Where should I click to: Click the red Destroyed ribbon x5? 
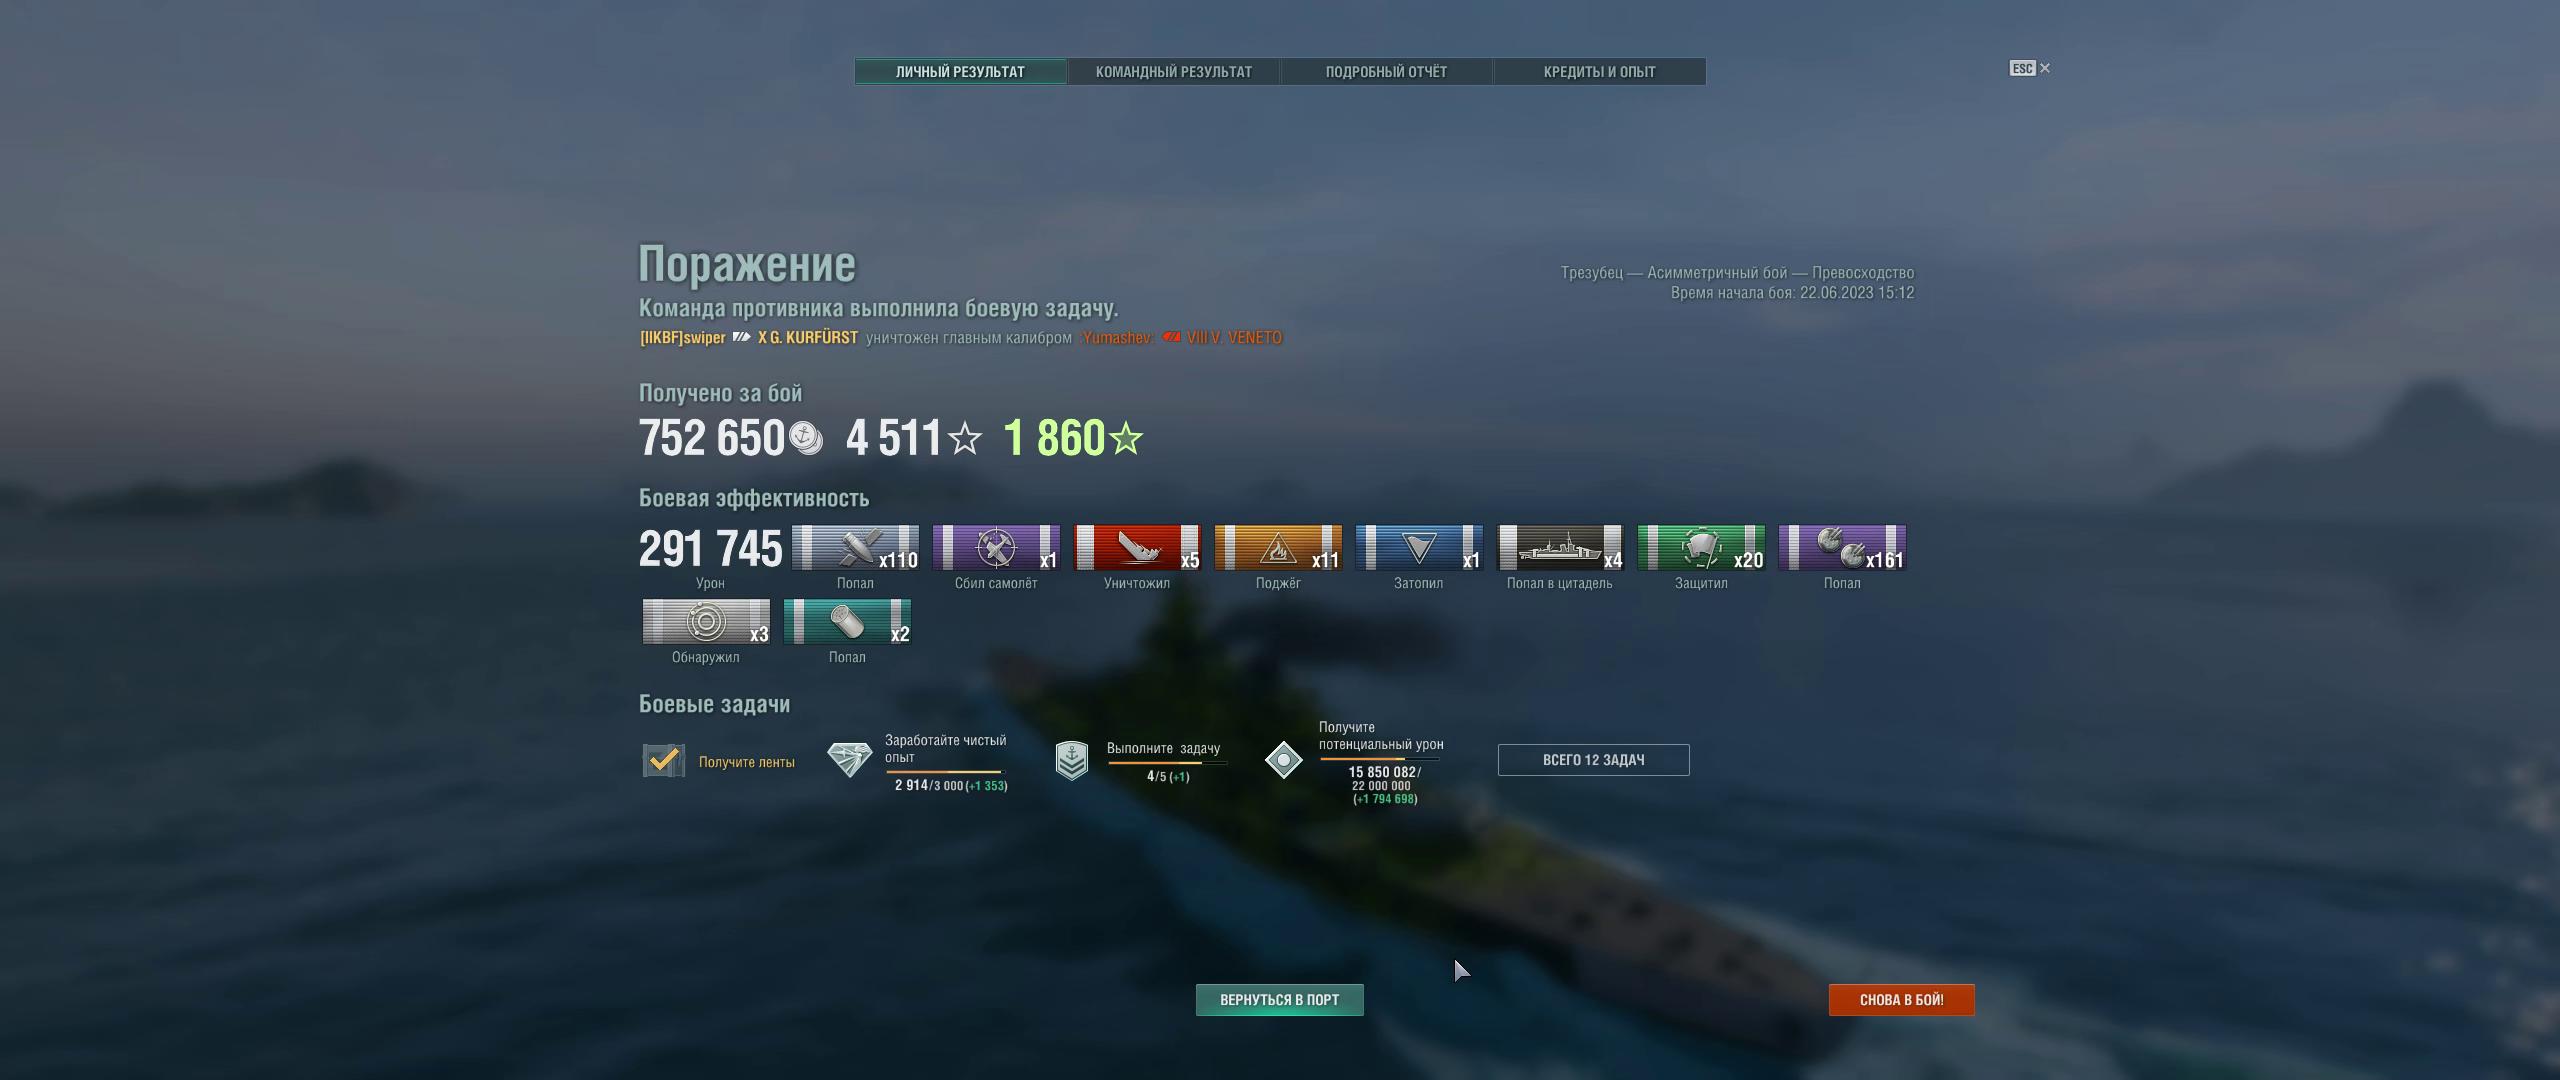pos(1137,548)
